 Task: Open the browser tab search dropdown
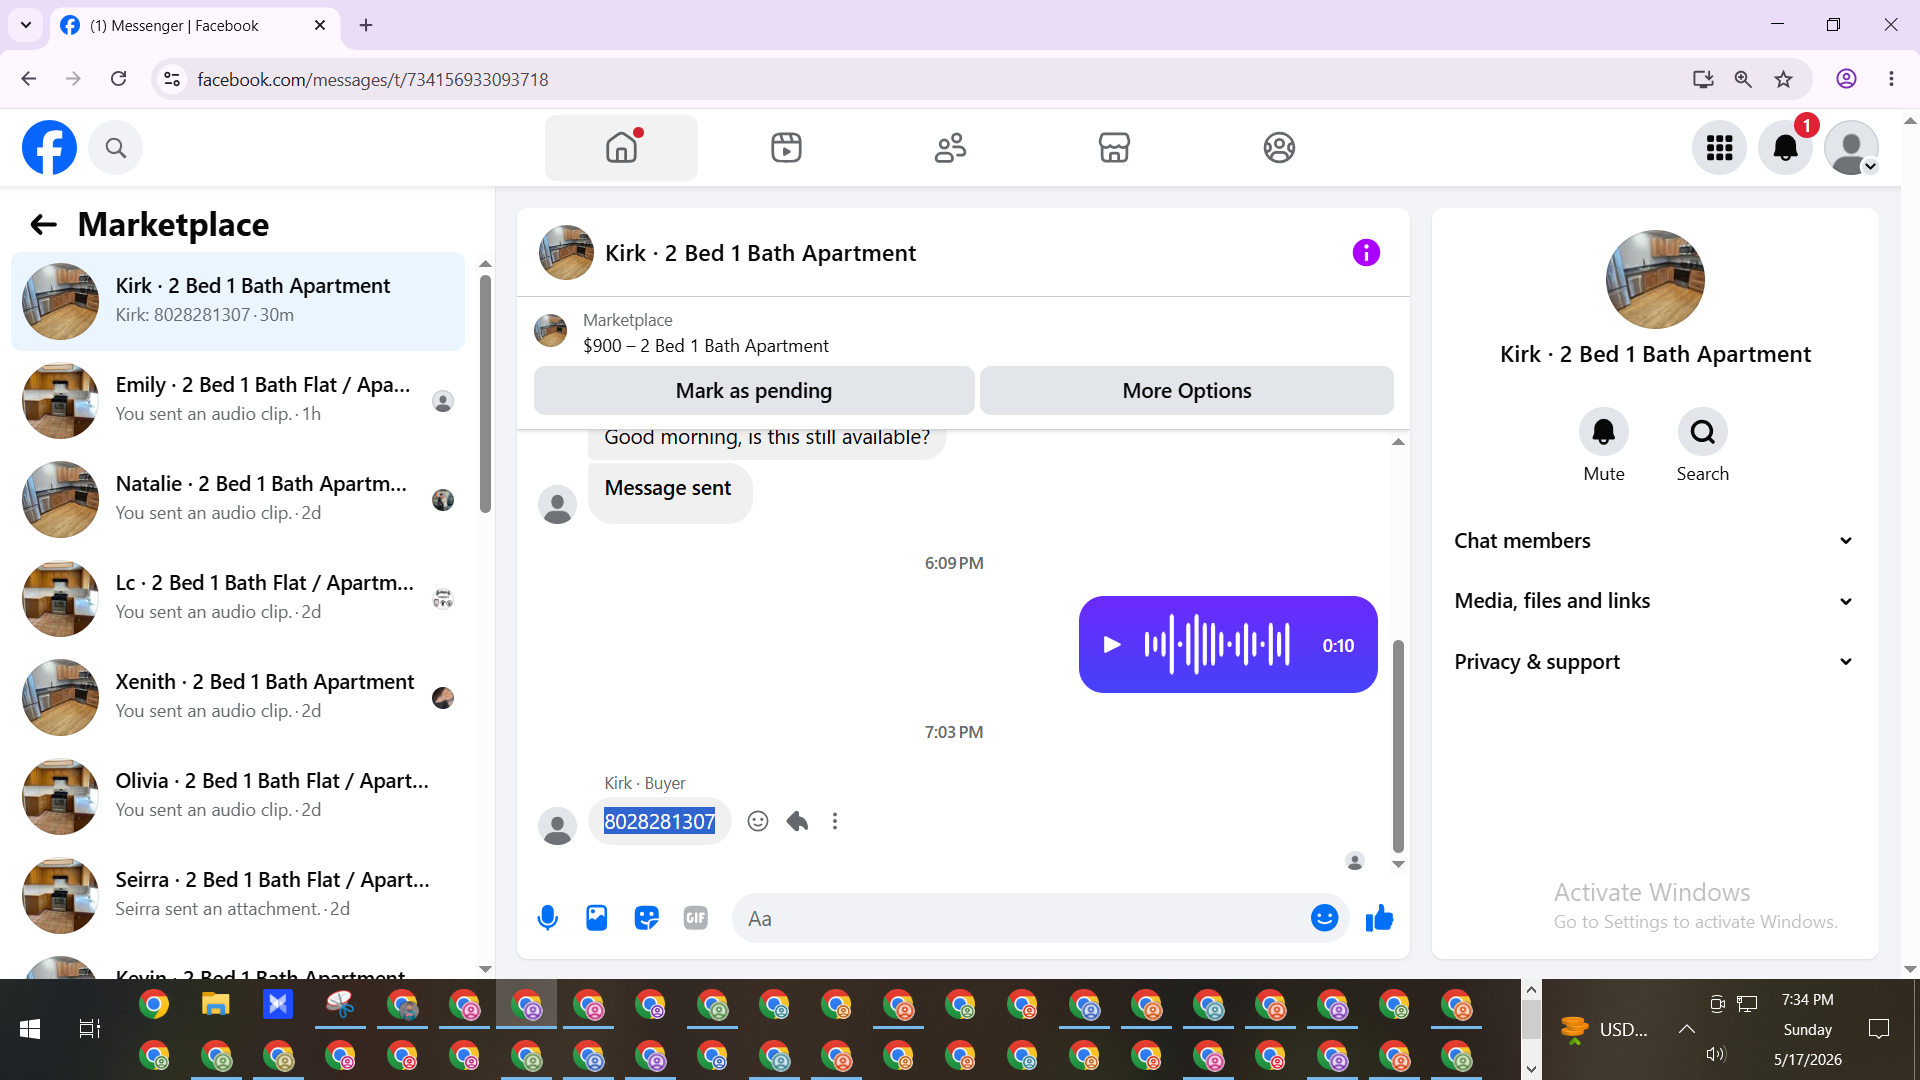[x=26, y=25]
